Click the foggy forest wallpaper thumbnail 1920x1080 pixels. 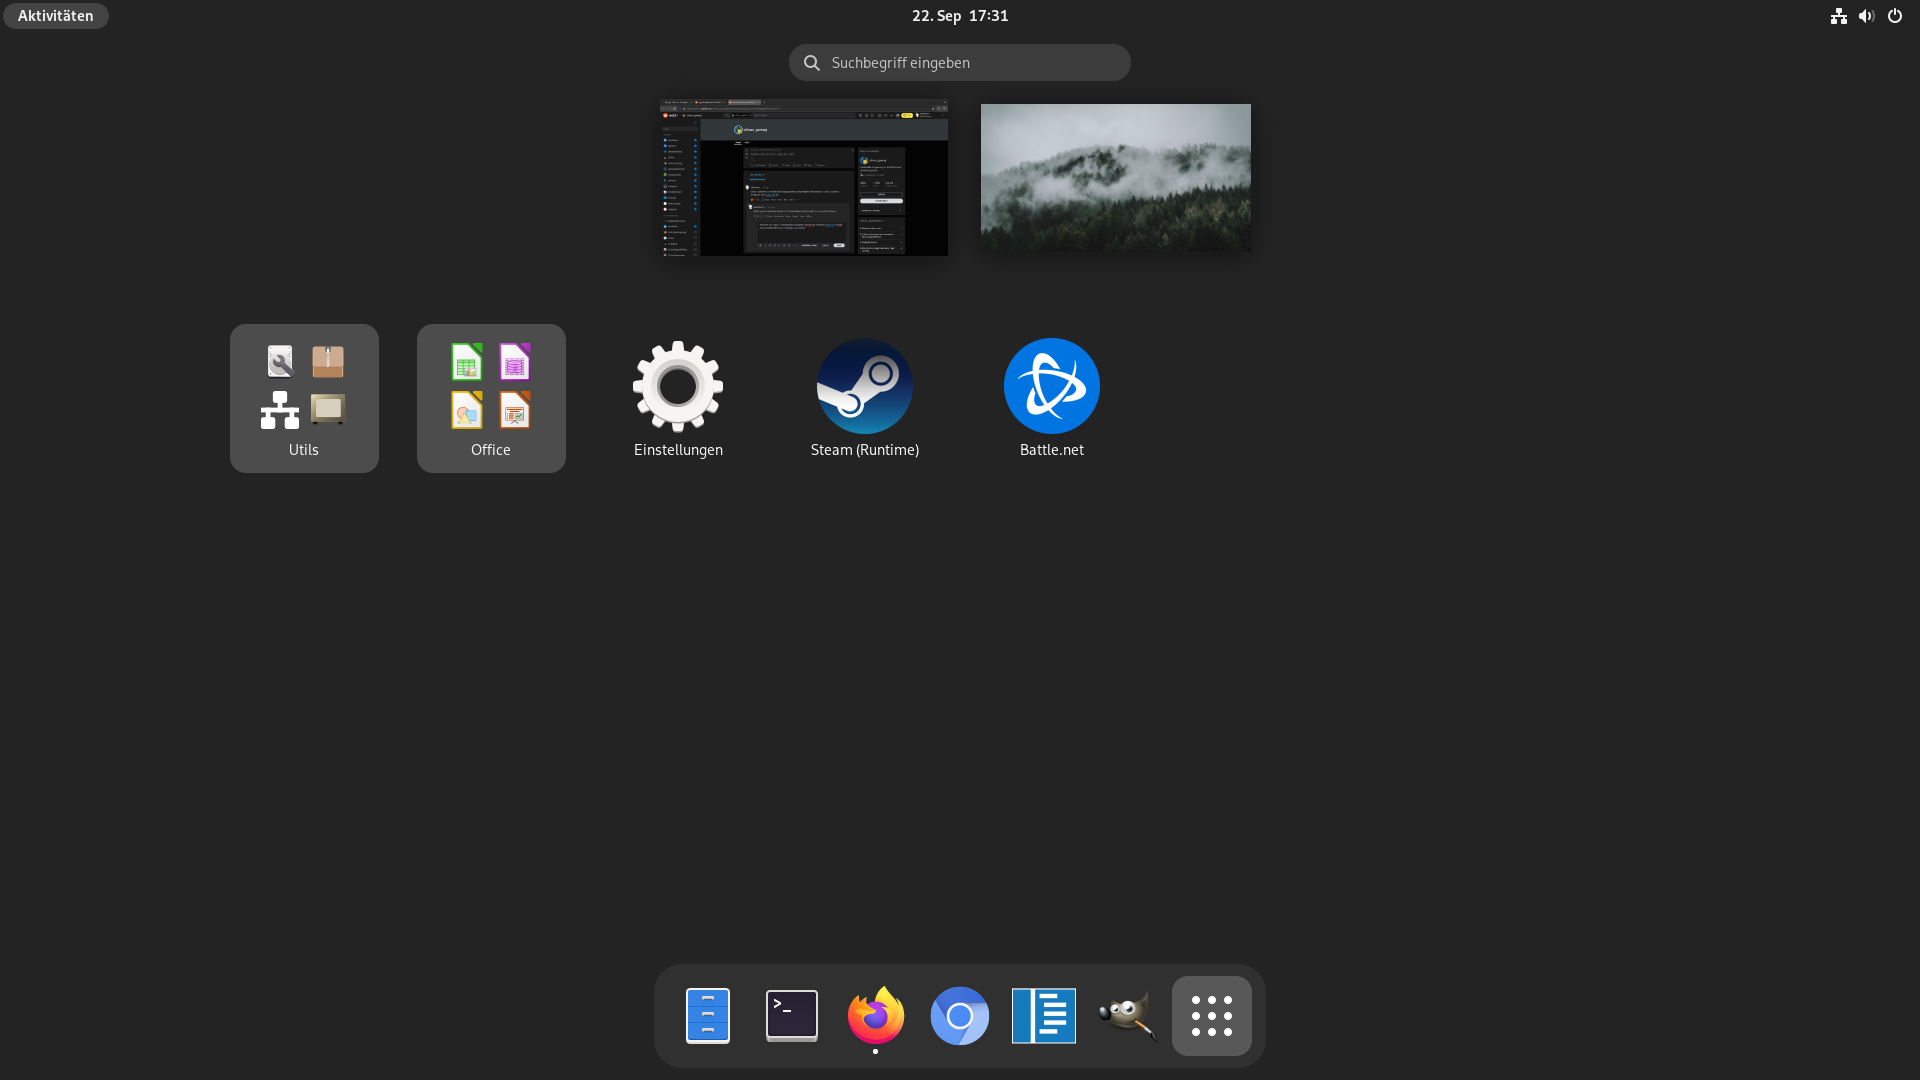point(1116,177)
